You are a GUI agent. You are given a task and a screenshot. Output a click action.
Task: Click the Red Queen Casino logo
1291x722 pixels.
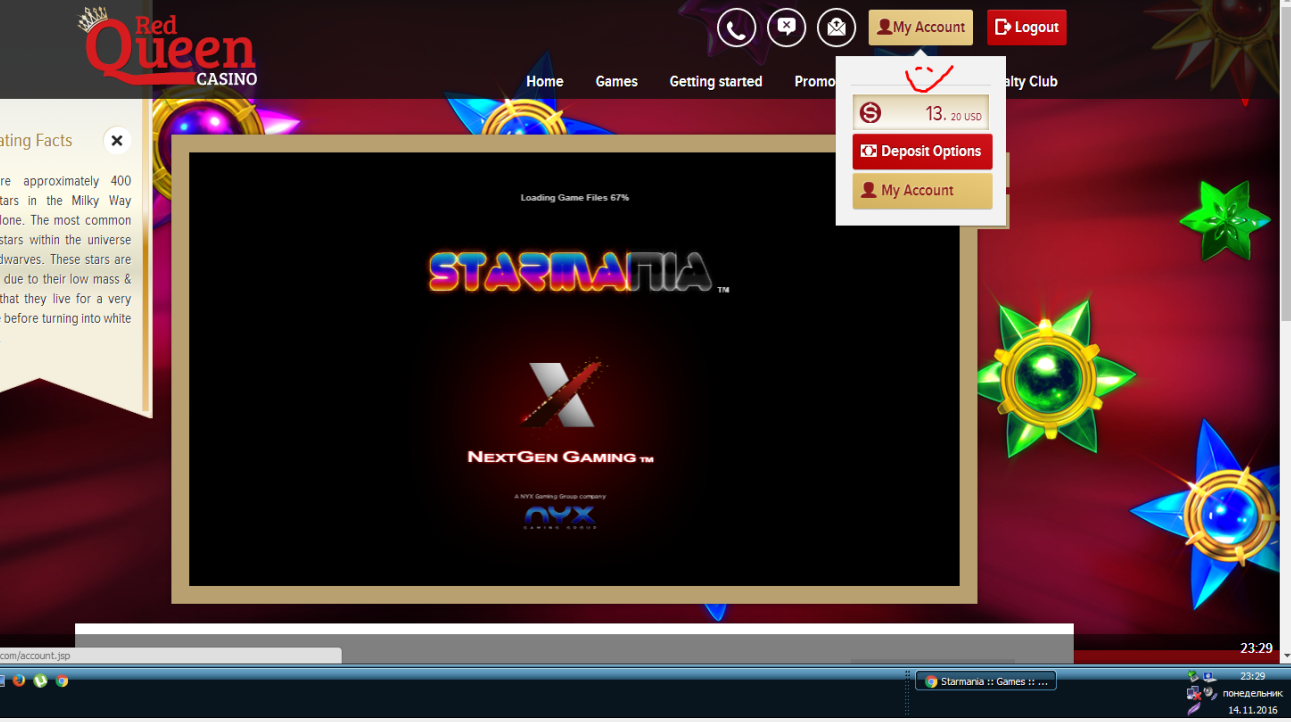coord(169,50)
